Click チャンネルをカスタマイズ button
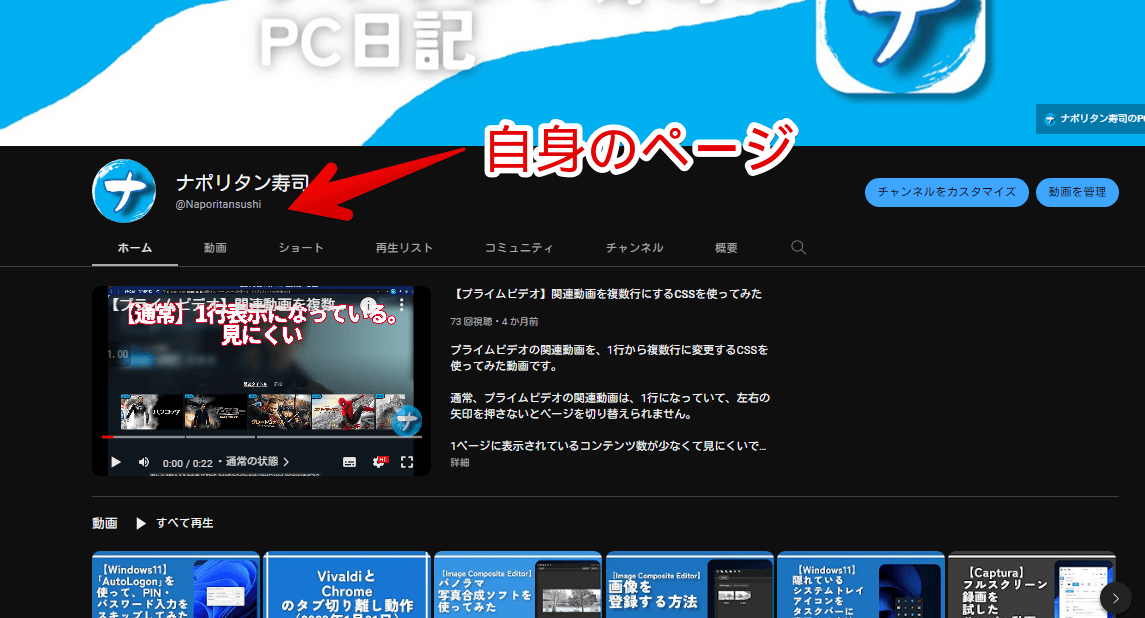 946,192
